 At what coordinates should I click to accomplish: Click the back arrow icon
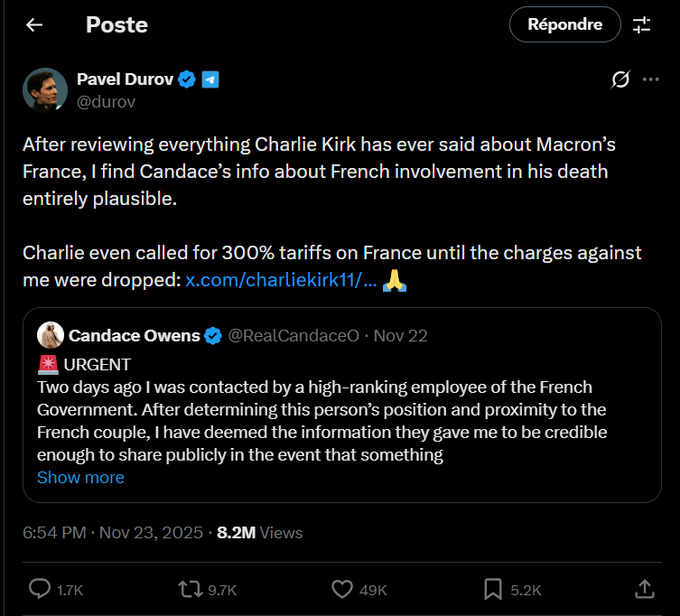pos(34,25)
